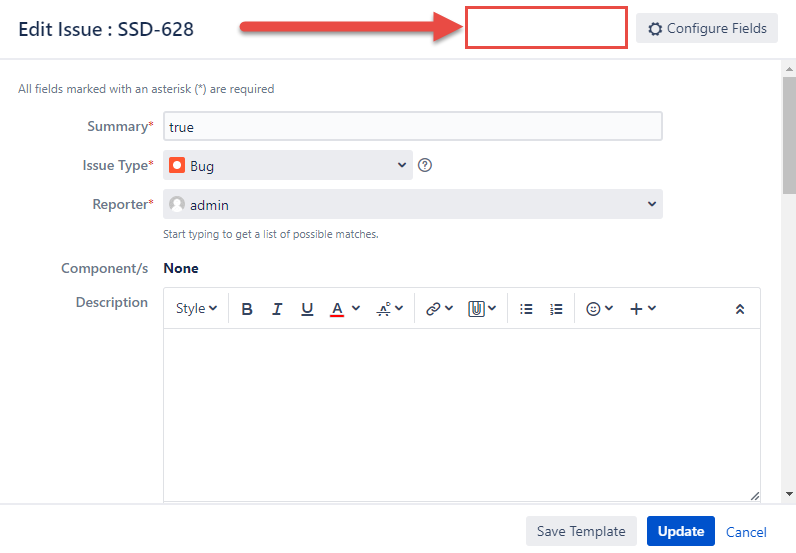Toggle bold formatting in description toolbar

pyautogui.click(x=247, y=309)
